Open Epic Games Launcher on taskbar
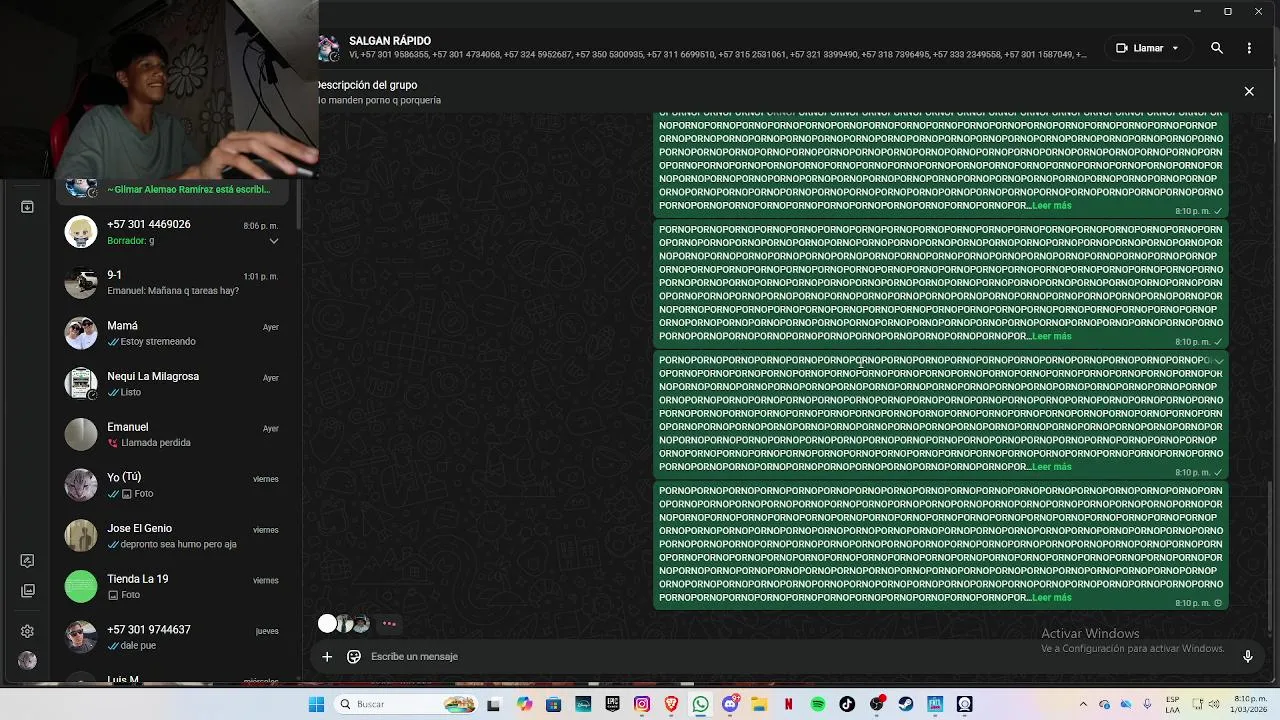1280x720 pixels. (x=612, y=704)
